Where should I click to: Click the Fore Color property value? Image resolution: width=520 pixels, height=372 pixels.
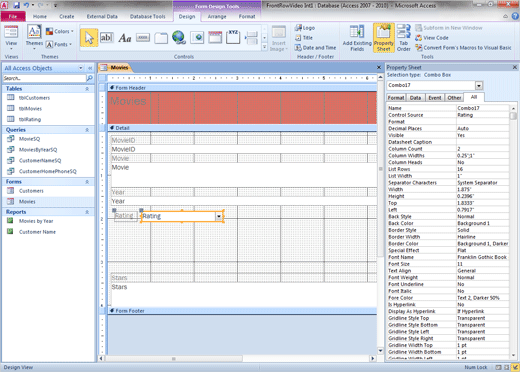coord(483,298)
